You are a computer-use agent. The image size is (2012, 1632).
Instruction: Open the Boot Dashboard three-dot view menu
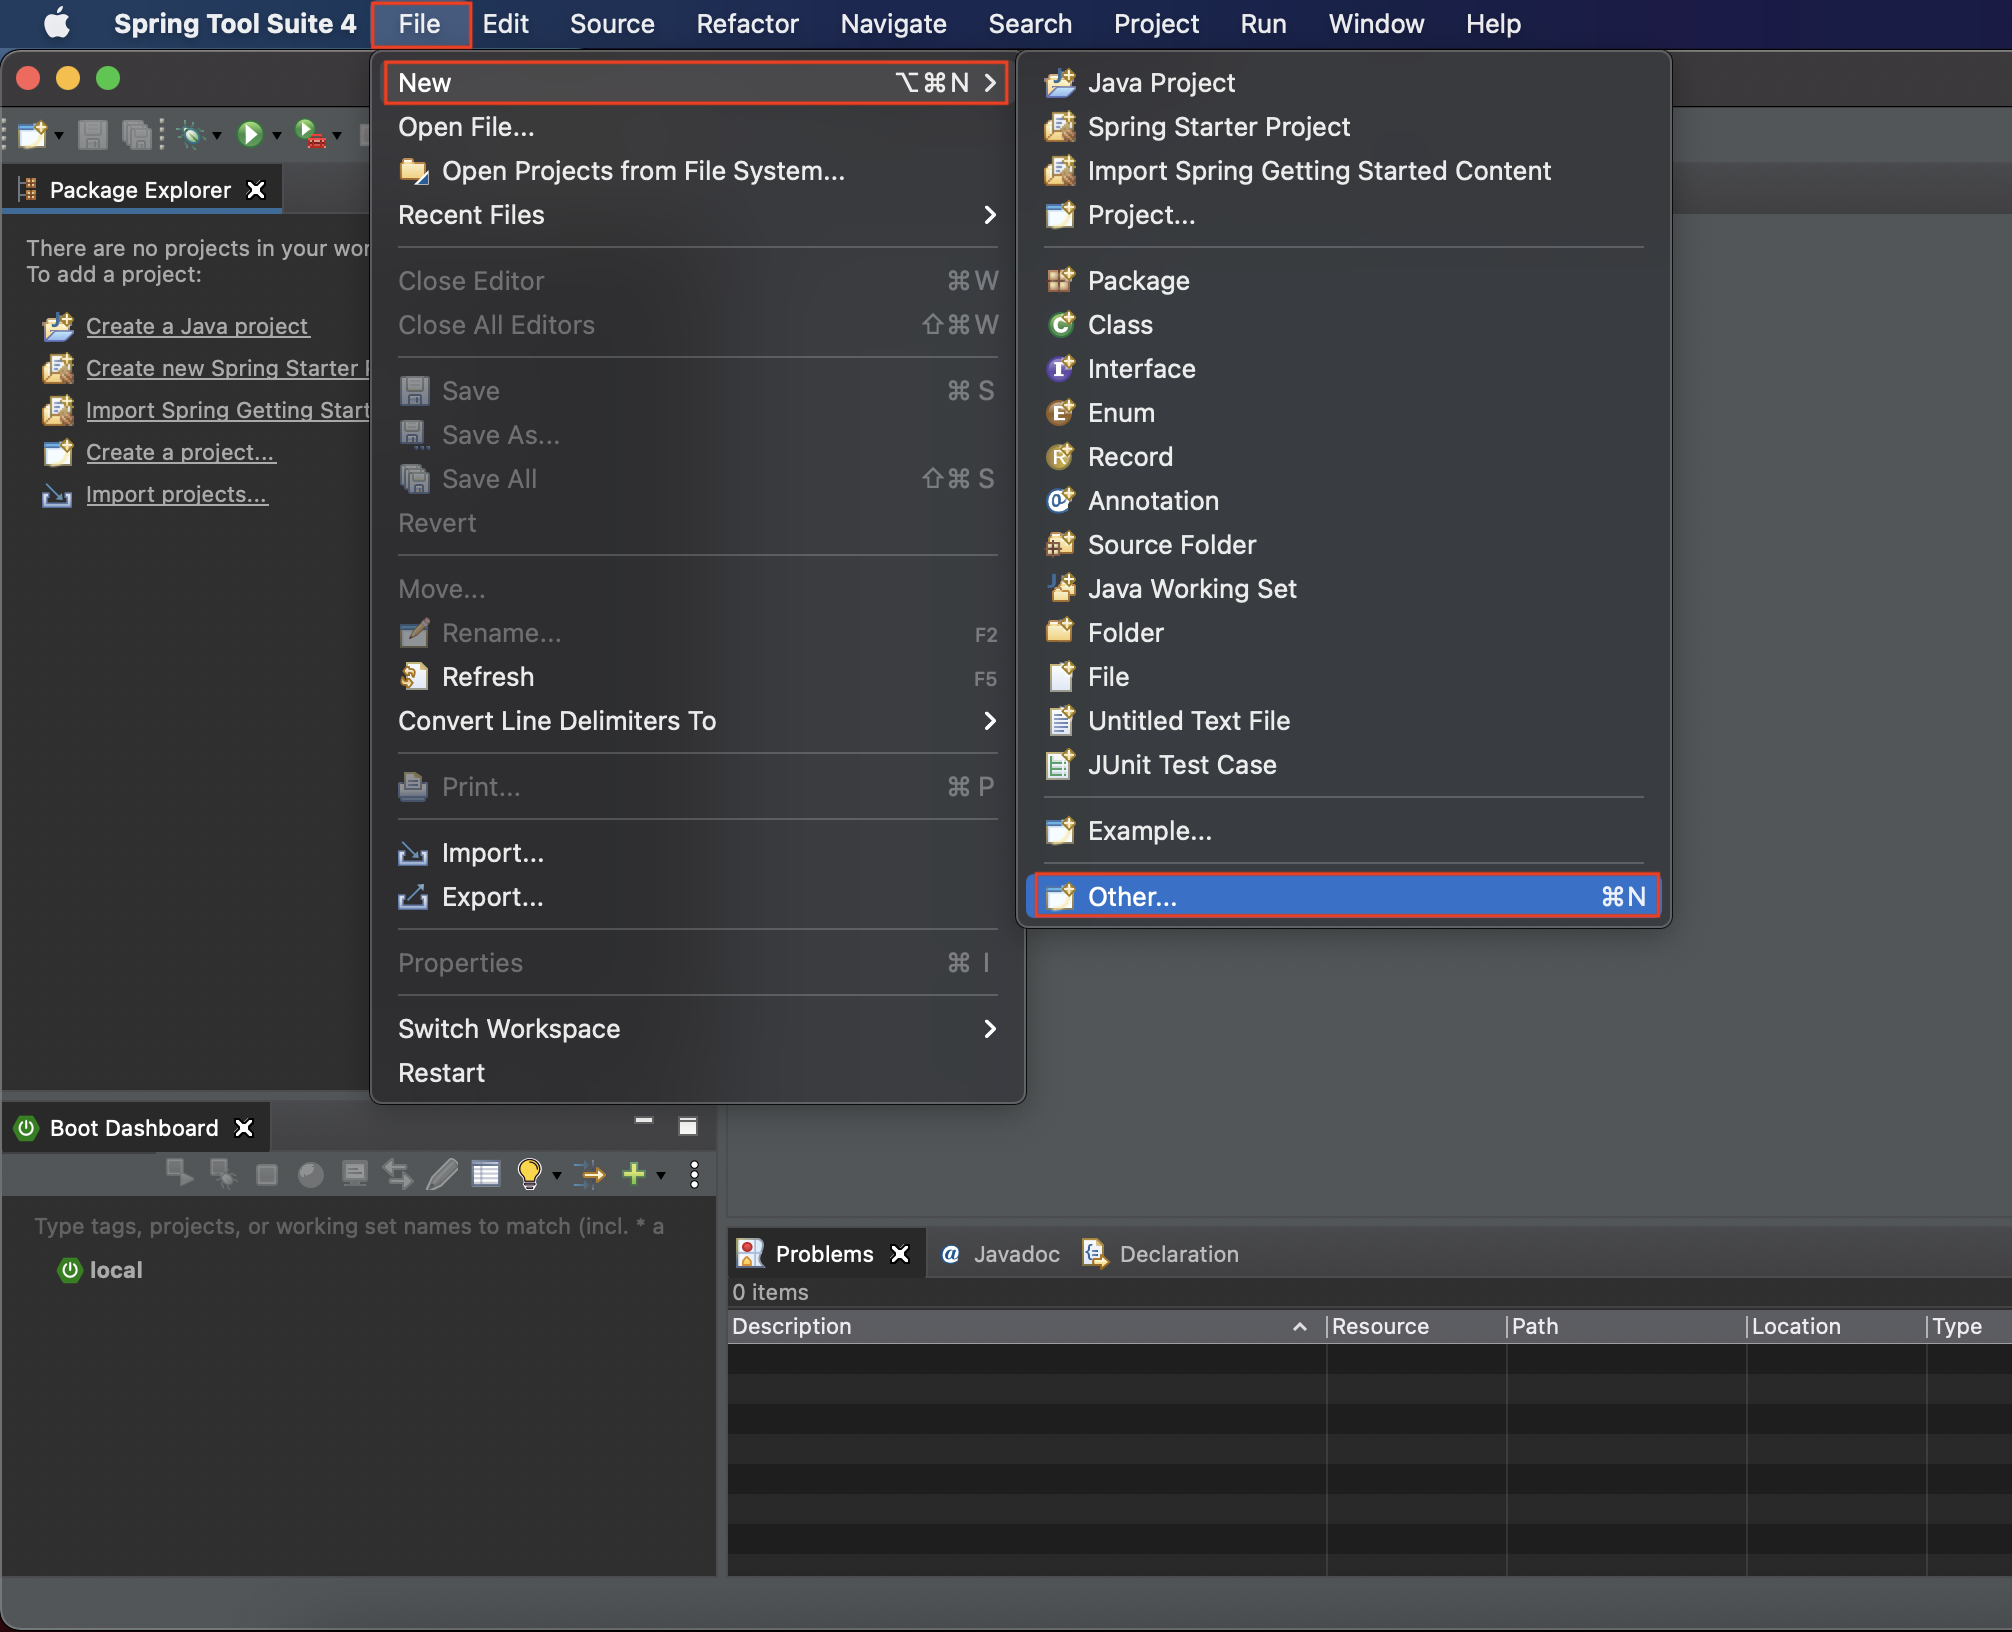(694, 1174)
